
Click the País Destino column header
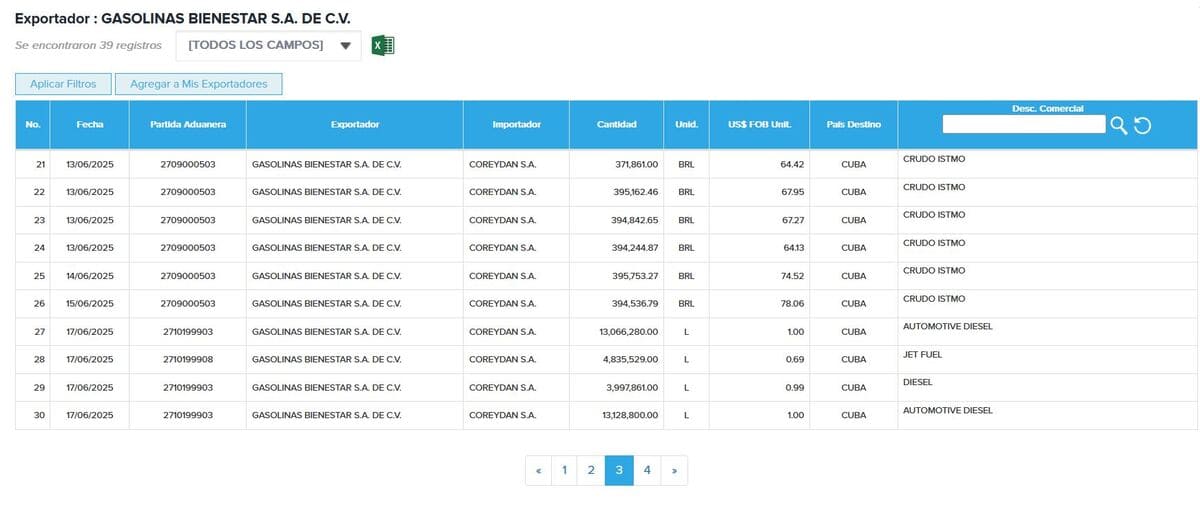(854, 125)
